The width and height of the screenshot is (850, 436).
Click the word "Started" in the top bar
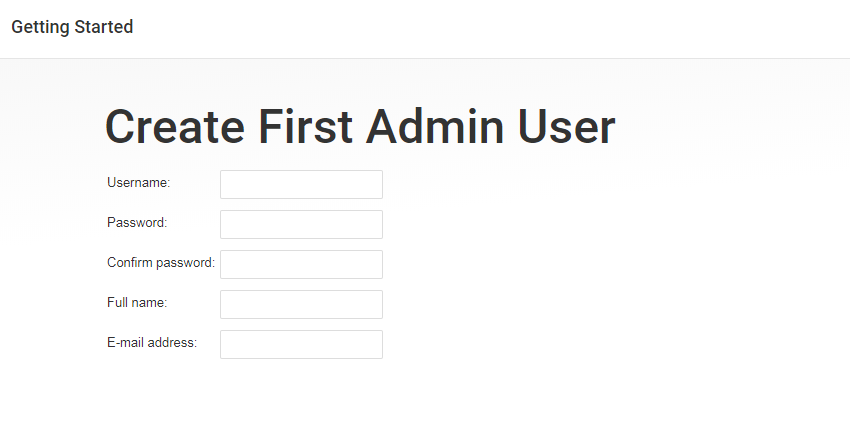(104, 27)
